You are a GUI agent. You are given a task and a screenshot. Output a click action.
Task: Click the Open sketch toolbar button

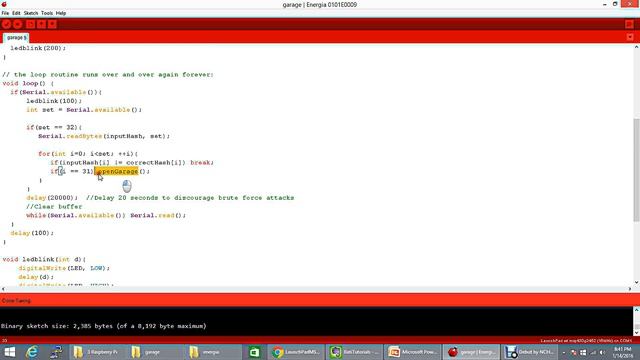point(41,24)
